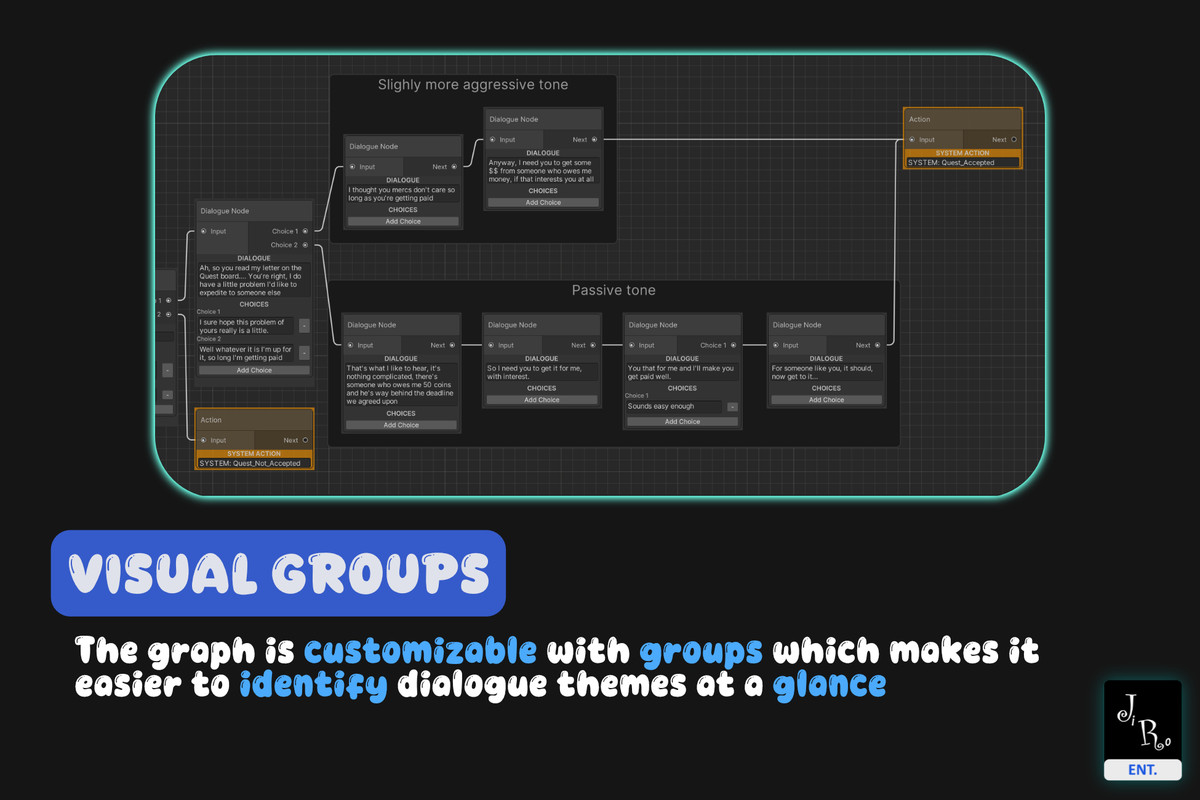Click the SYSTEM: Quest_Accepted text field
The image size is (1200, 800).
coord(963,161)
